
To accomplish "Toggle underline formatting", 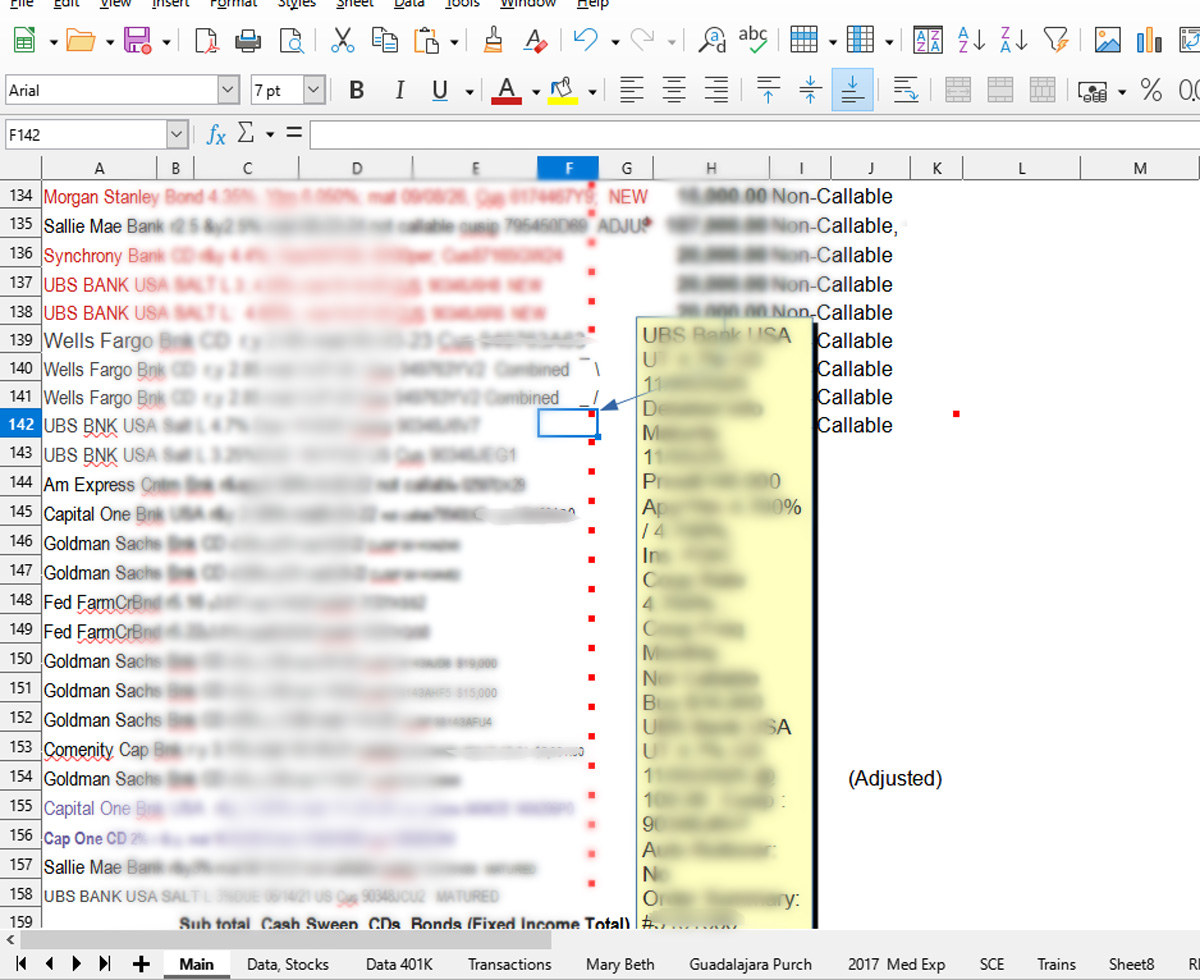I will click(x=439, y=91).
